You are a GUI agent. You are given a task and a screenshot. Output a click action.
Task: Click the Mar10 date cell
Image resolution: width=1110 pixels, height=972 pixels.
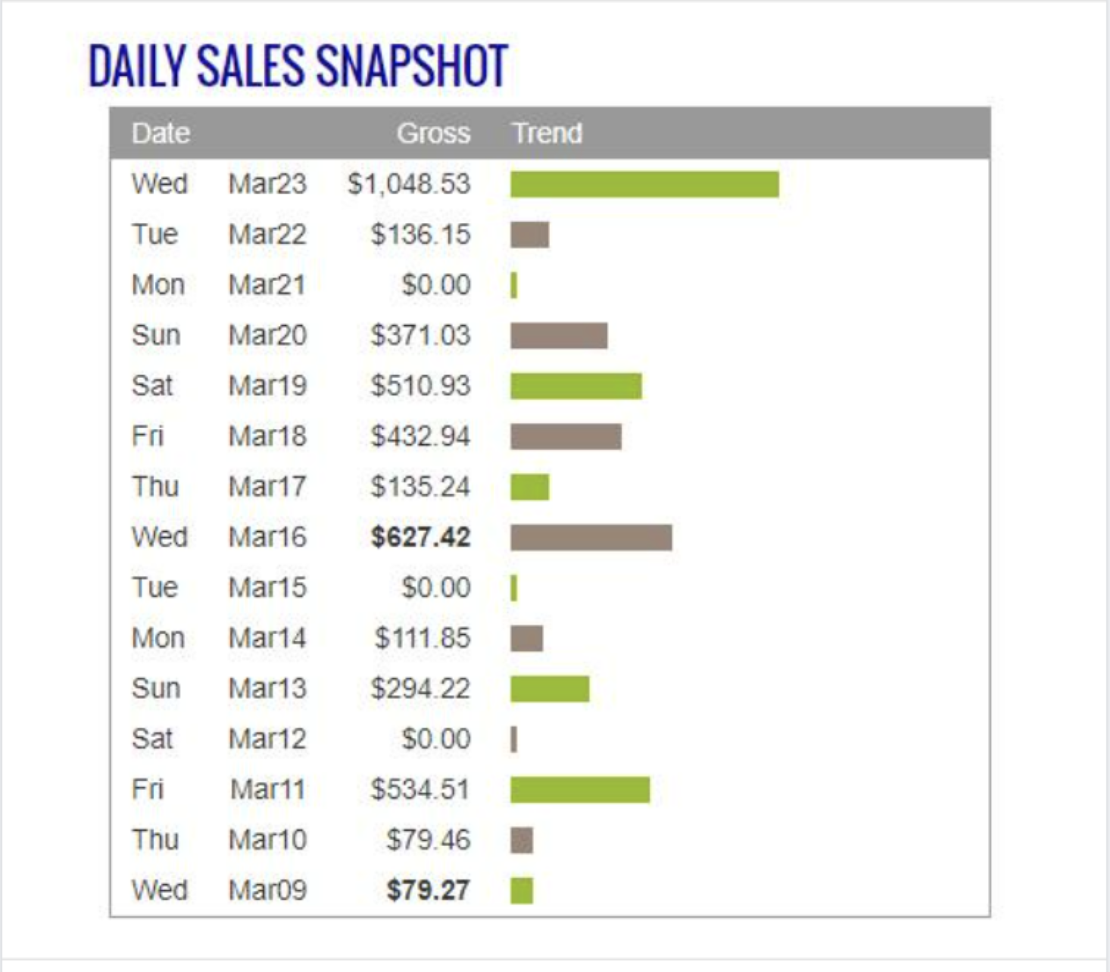click(x=267, y=840)
